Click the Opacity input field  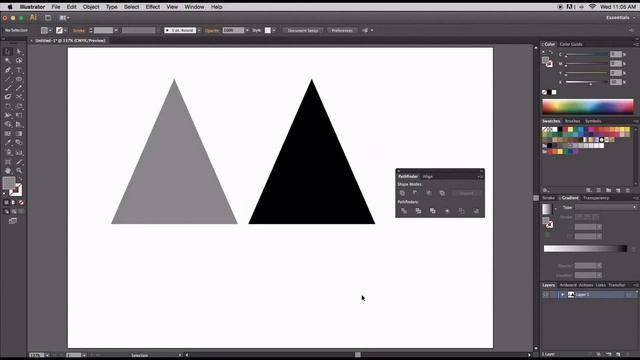(233, 30)
